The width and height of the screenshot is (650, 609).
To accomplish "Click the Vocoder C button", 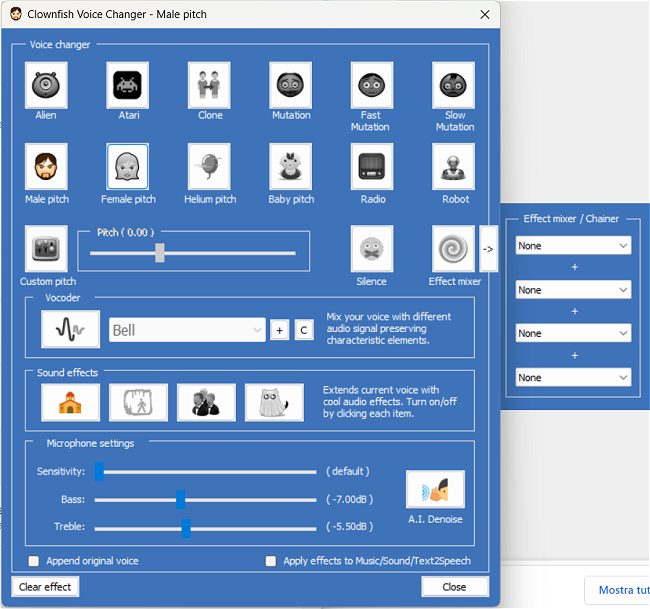I will click(304, 330).
